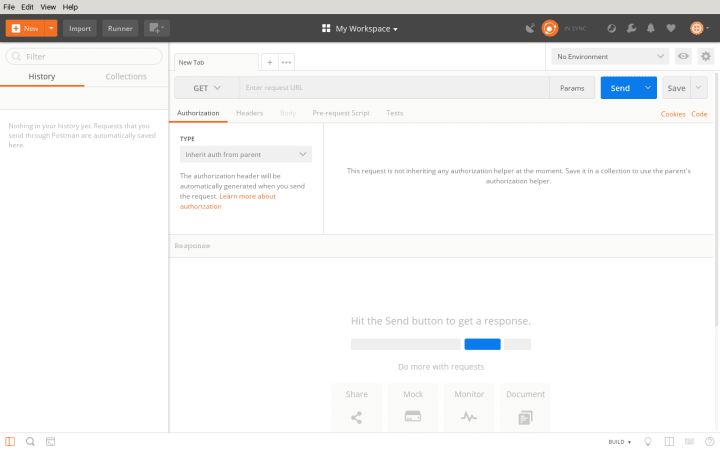
Task: Focus the sidebar Filter field
Action: [84, 56]
